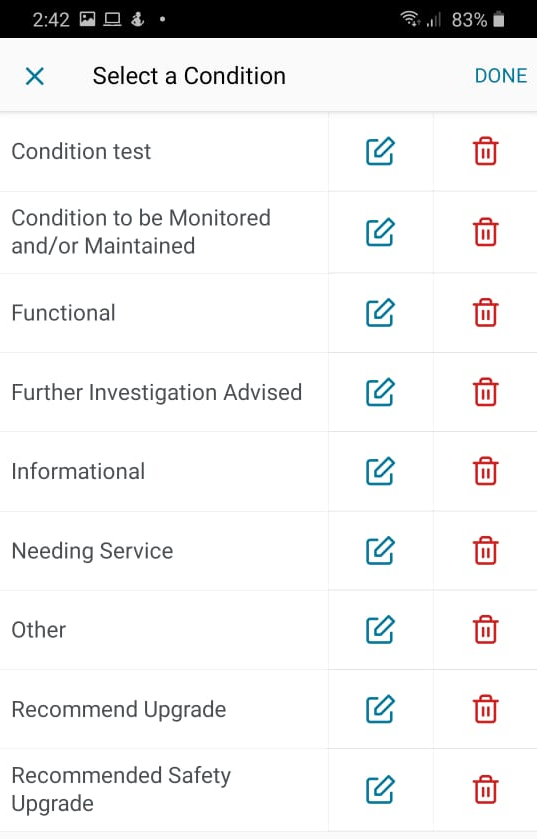This screenshot has height=839, width=537.
Task: Delete the 'Condition test' entry
Action: tap(486, 151)
